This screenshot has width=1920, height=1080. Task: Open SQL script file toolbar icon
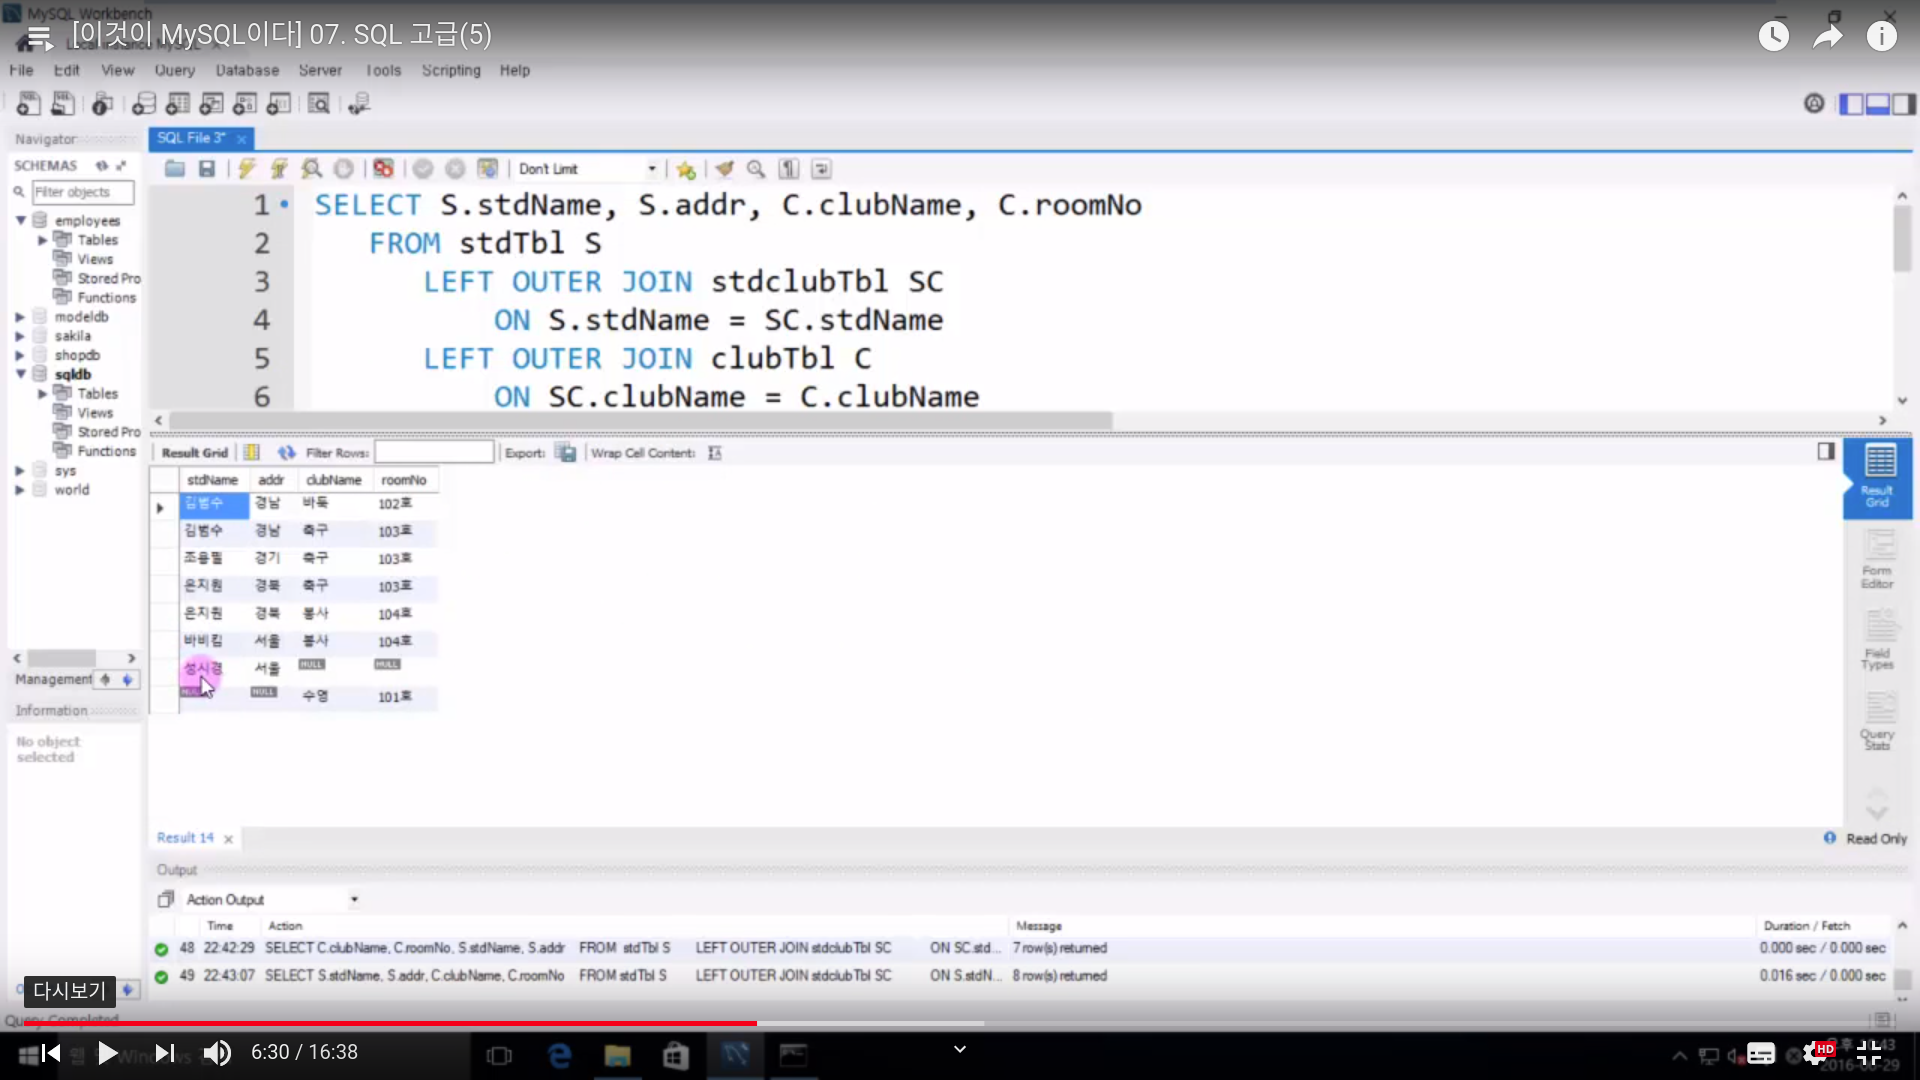click(x=63, y=103)
